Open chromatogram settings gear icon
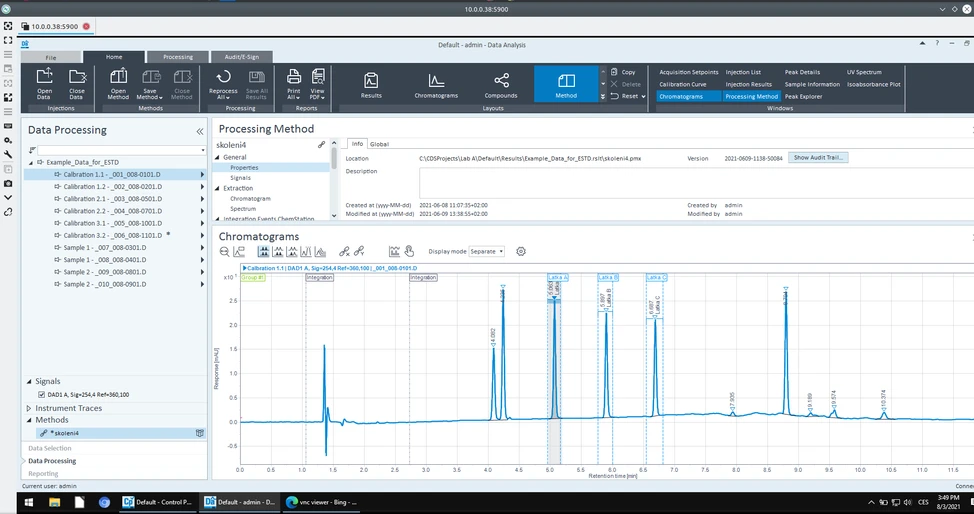974x514 pixels. (520, 252)
